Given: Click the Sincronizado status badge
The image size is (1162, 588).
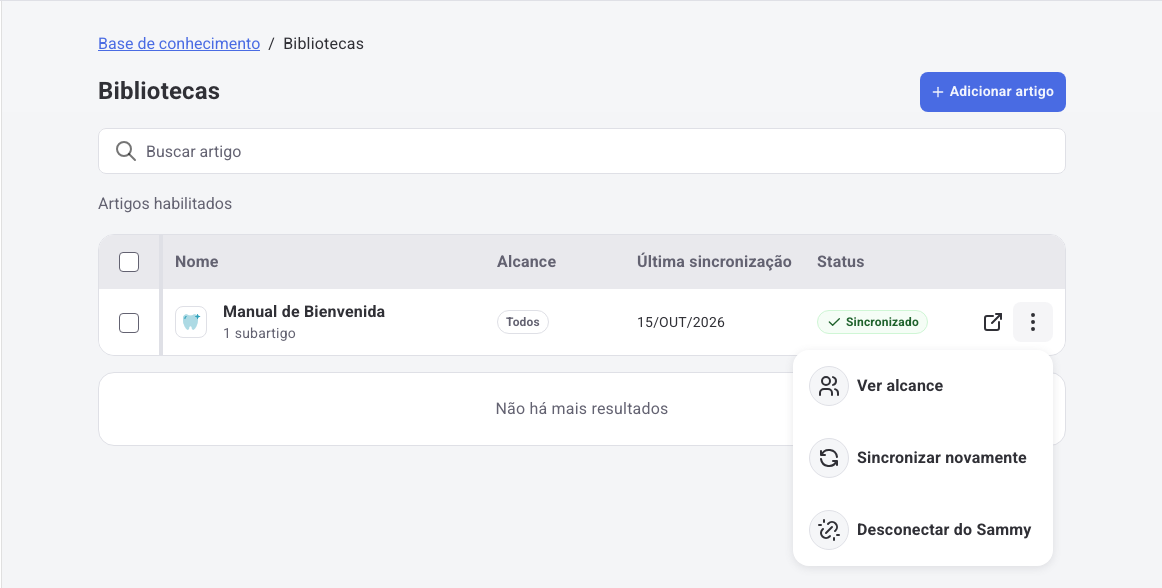Looking at the screenshot, I should [872, 322].
